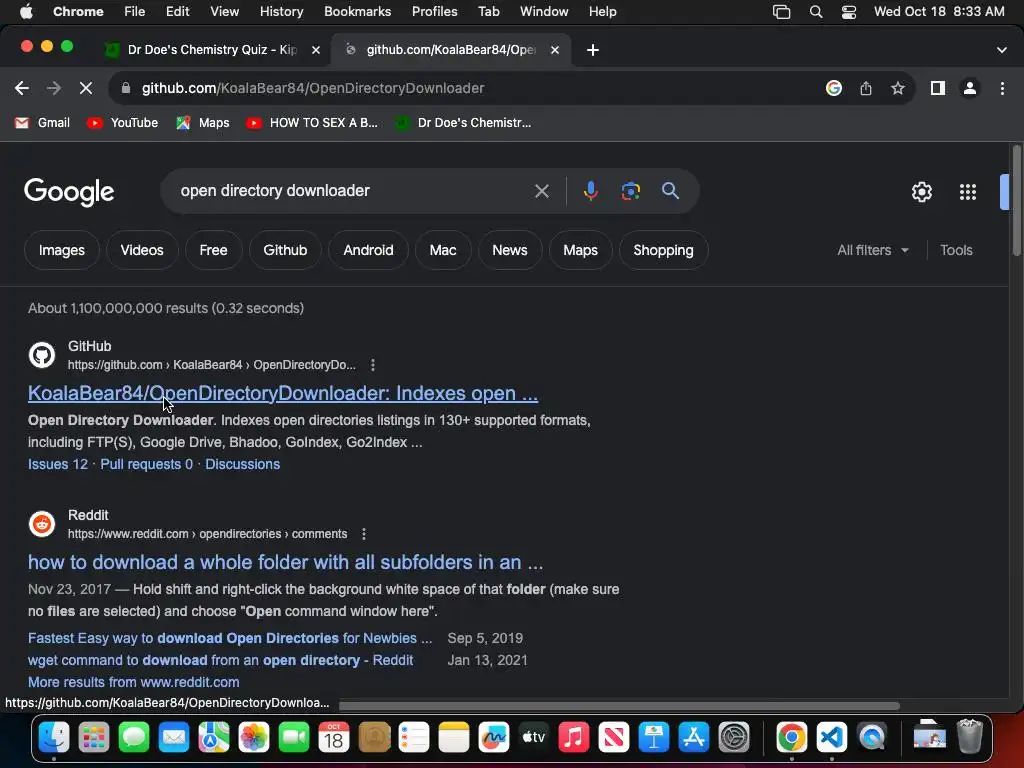Click the address bar URL
The height and width of the screenshot is (768, 1024).
(313, 88)
